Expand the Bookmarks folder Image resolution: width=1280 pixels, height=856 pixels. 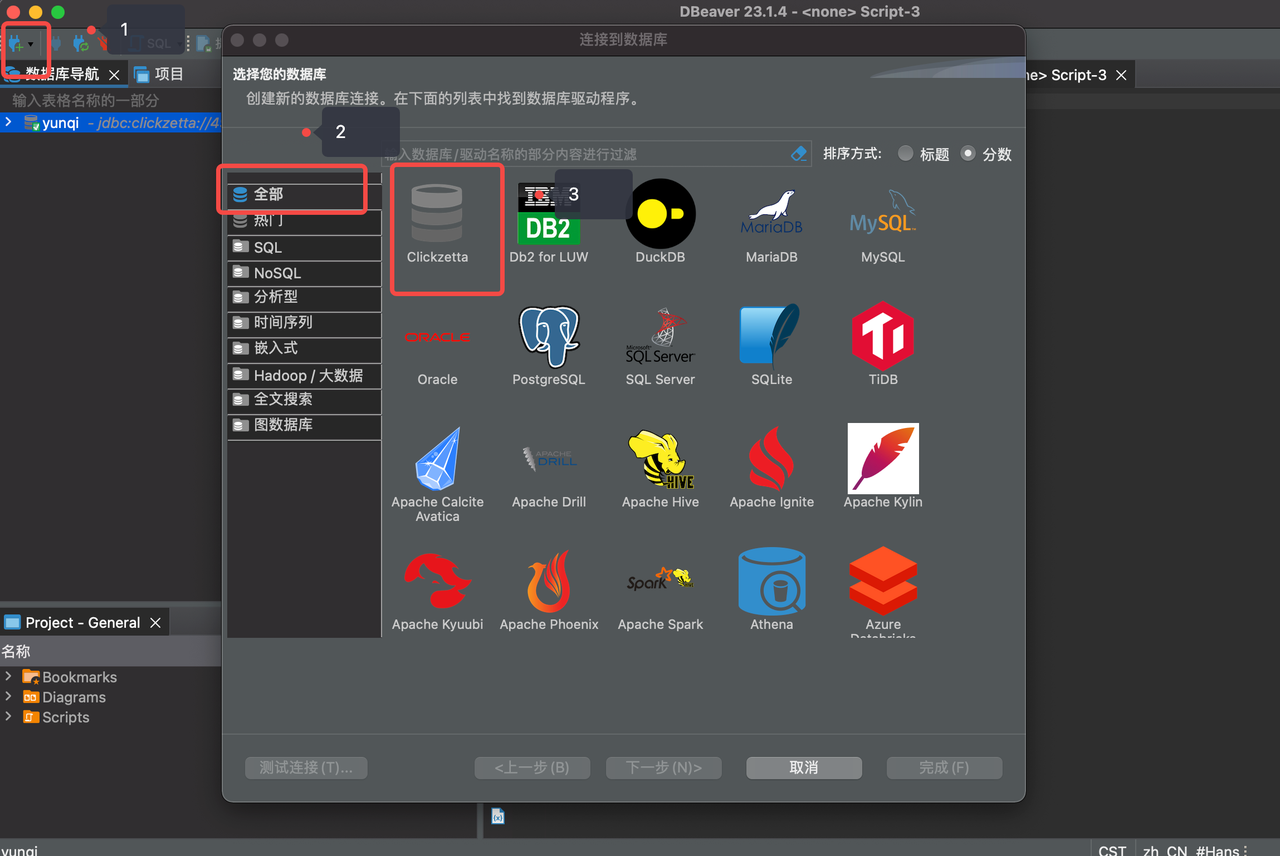click(x=9, y=677)
